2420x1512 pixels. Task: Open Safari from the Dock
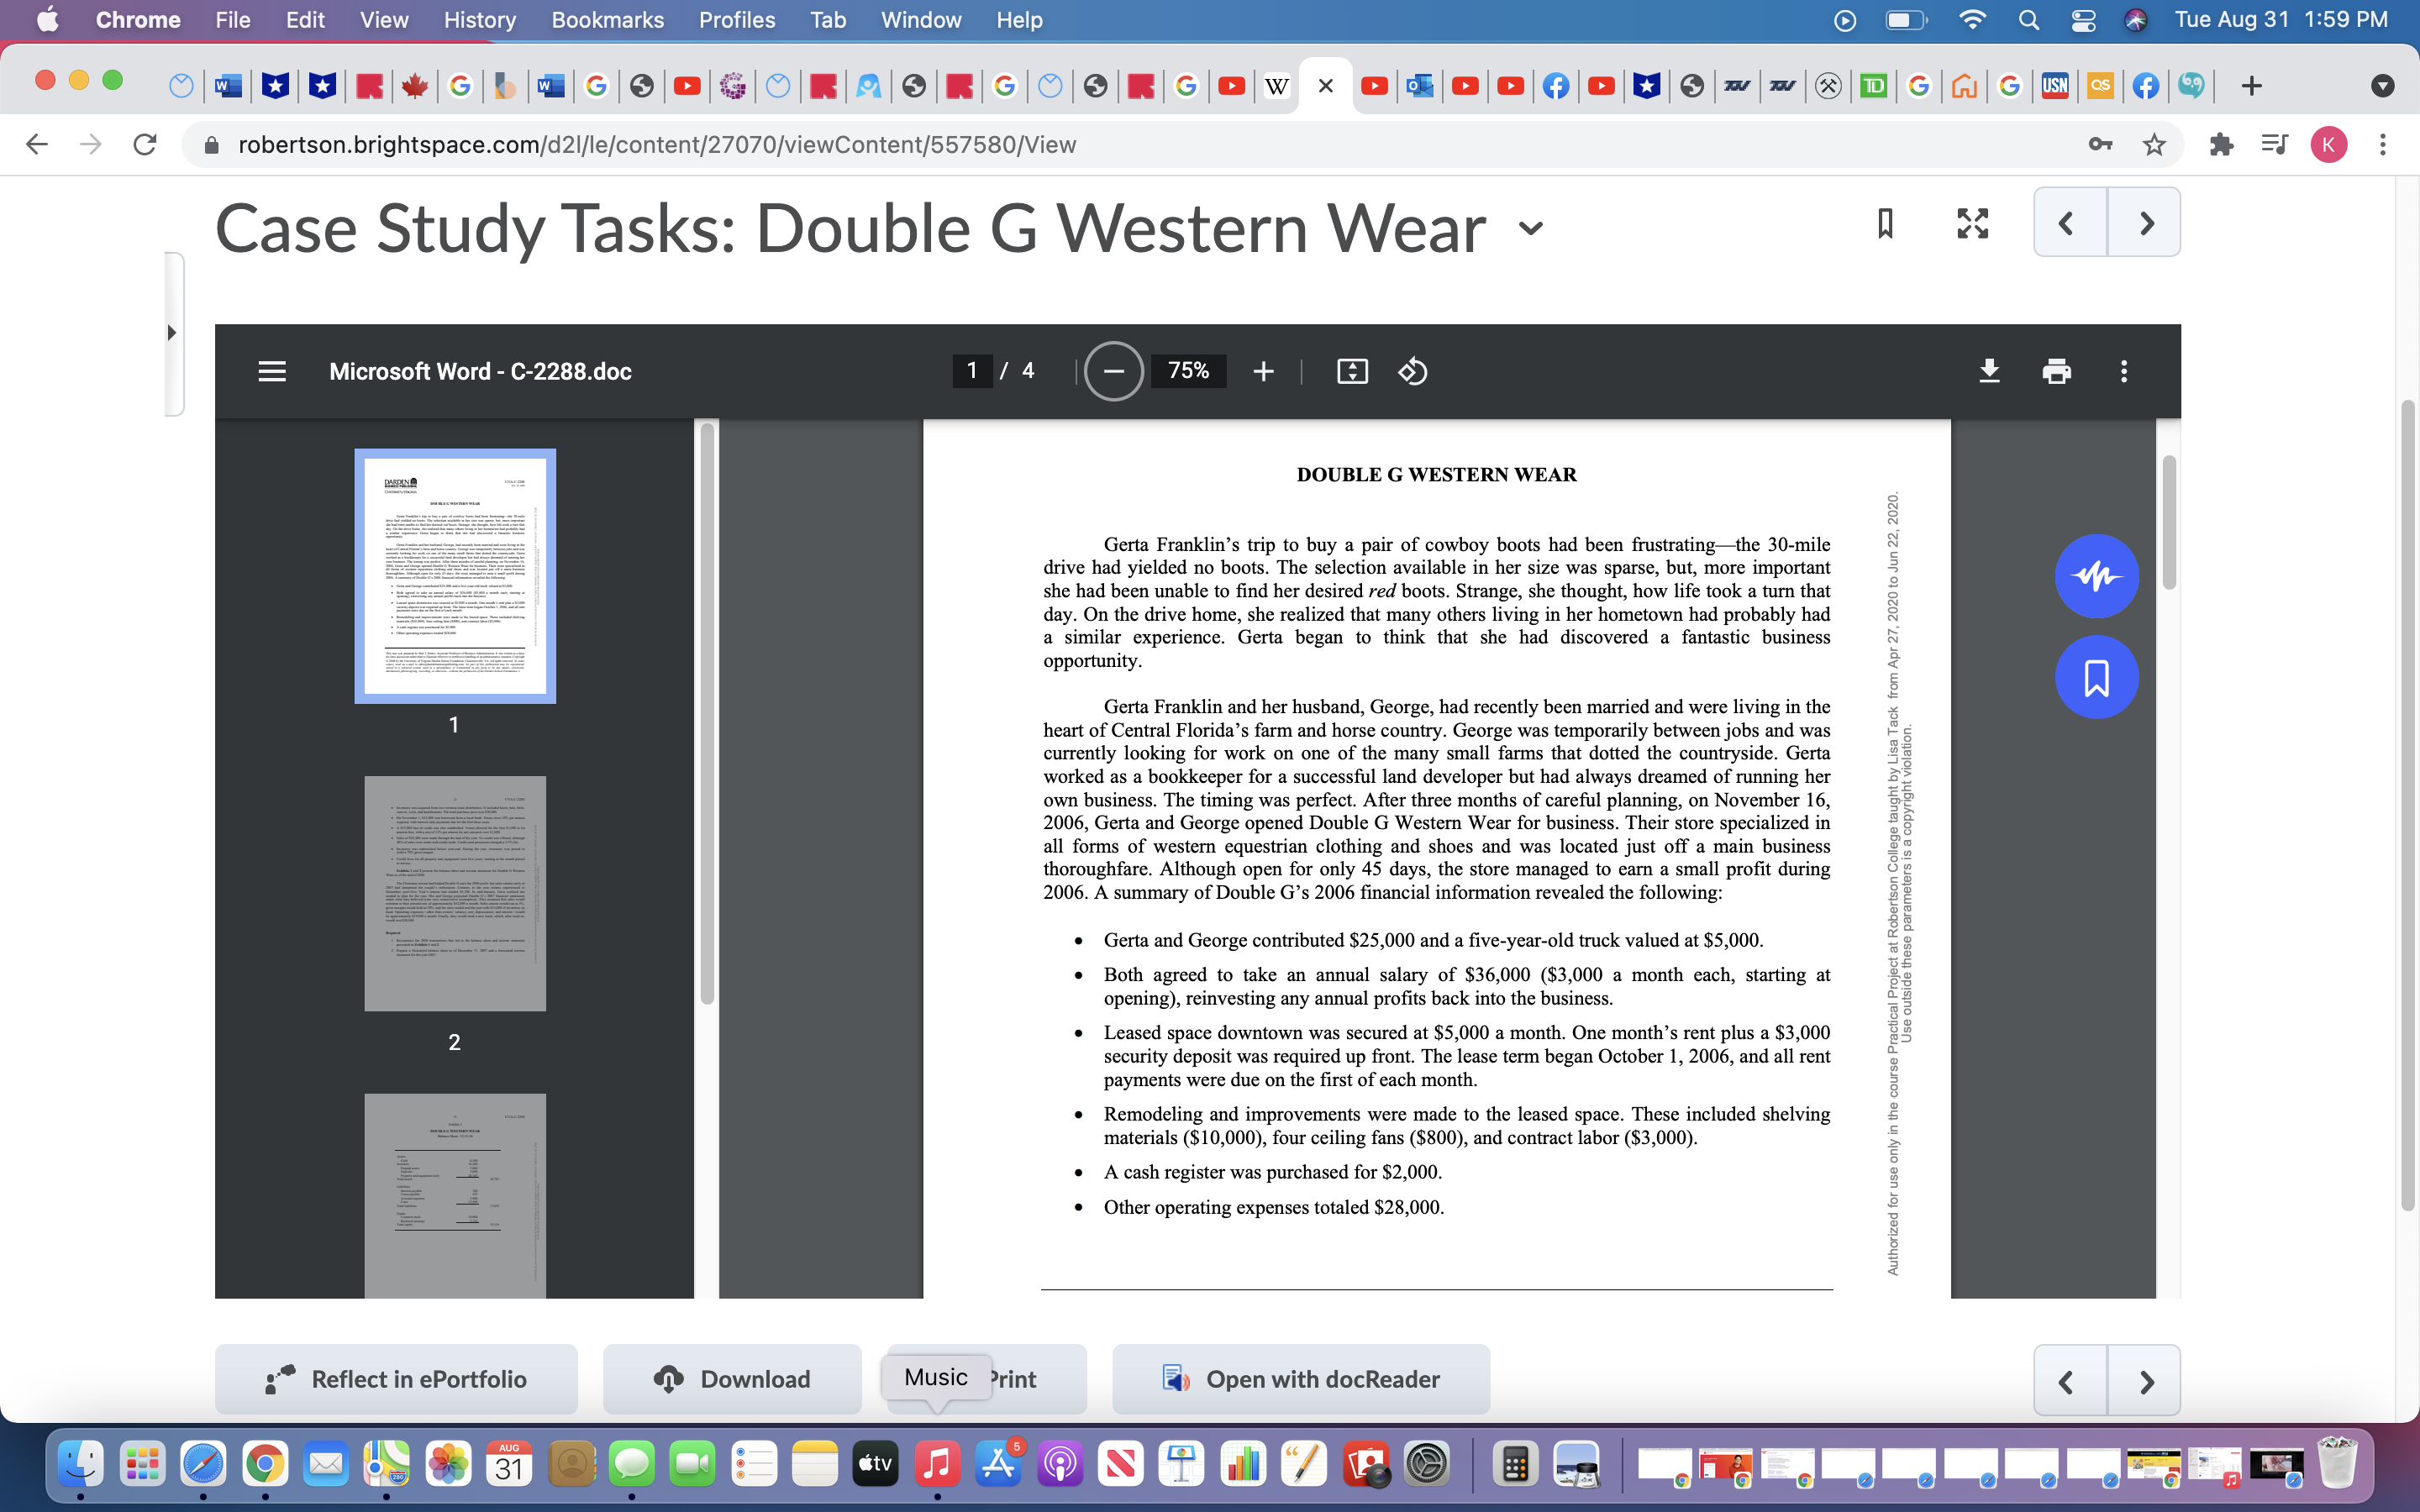[203, 1464]
